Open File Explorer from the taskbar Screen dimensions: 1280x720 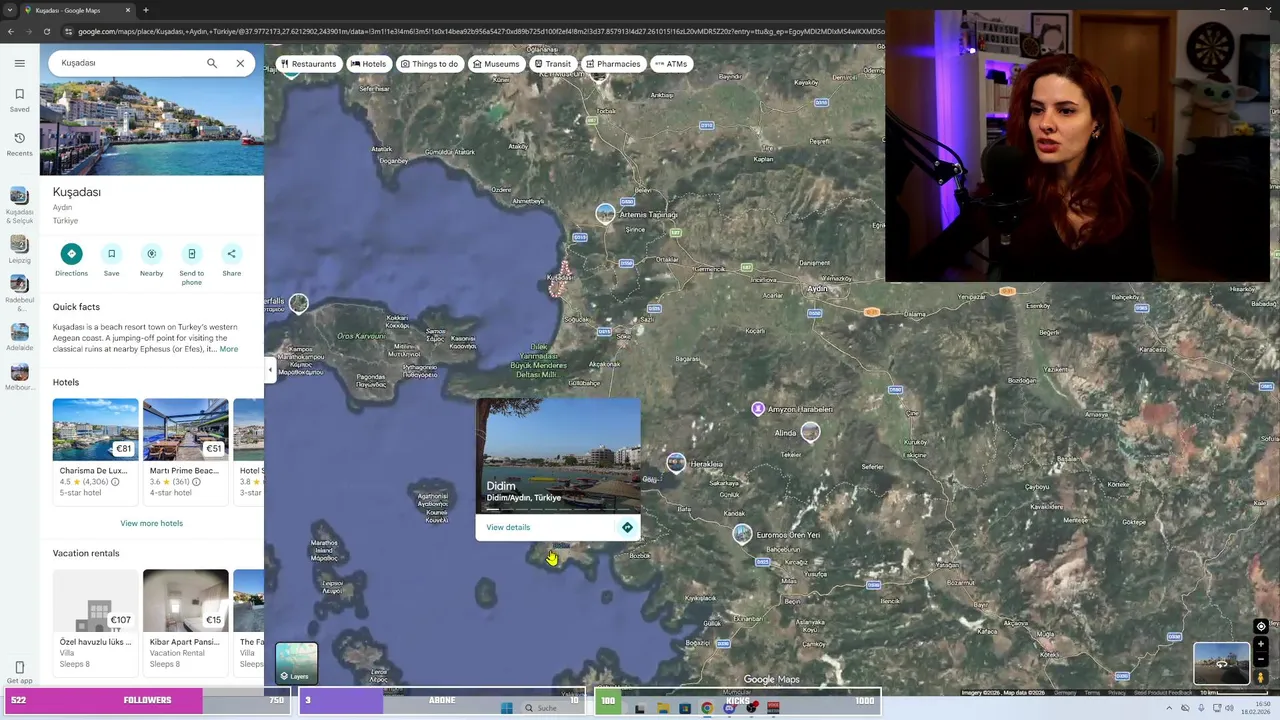(663, 708)
